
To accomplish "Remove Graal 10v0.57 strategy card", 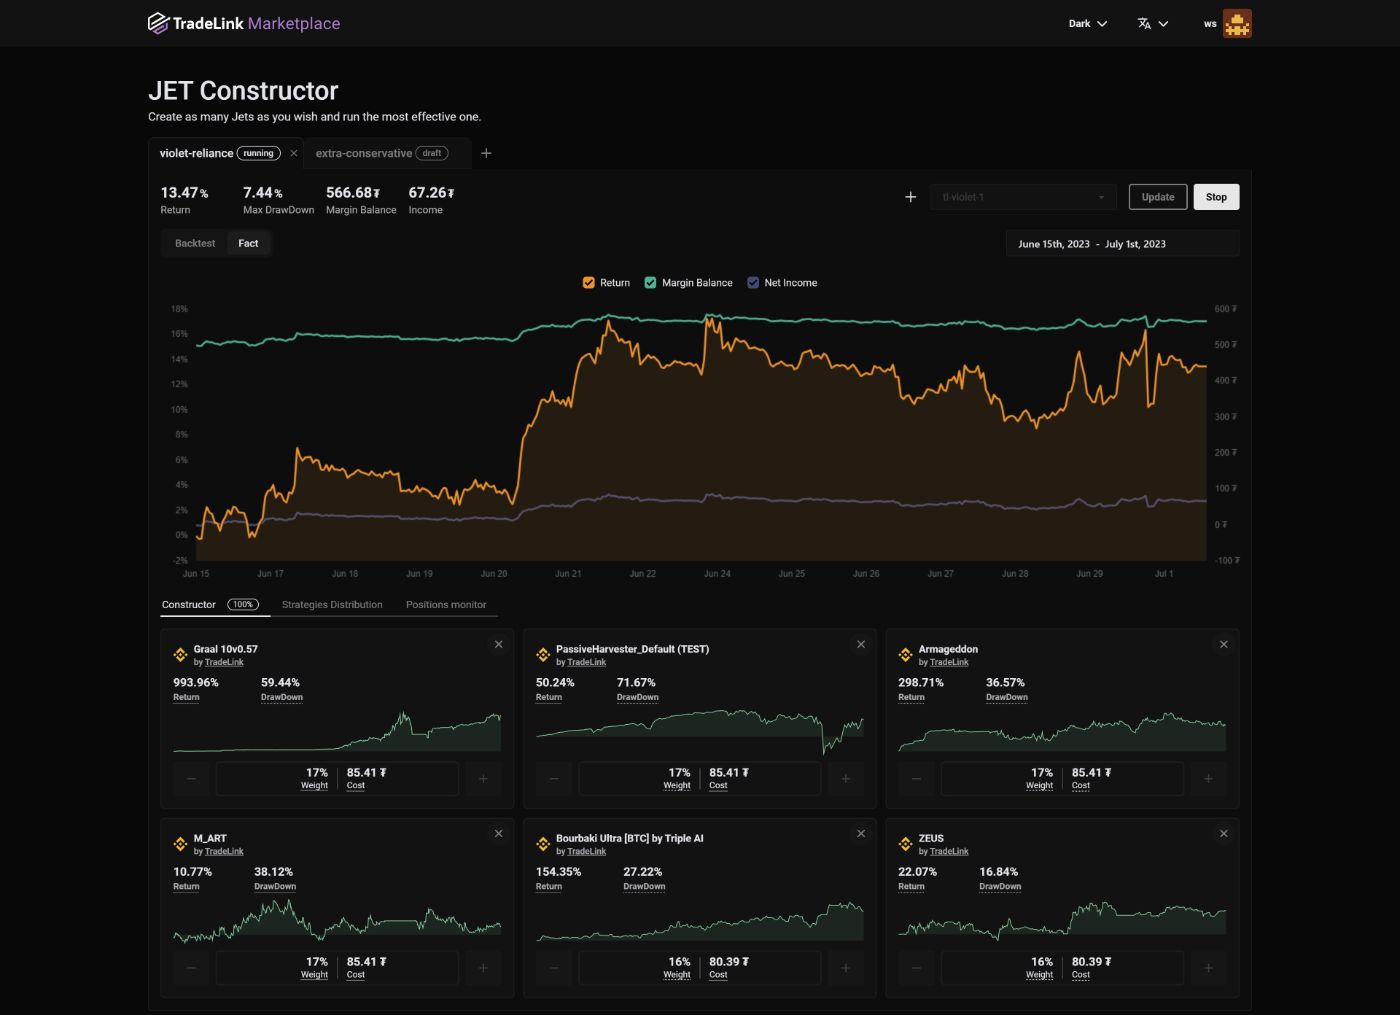I will pos(498,645).
